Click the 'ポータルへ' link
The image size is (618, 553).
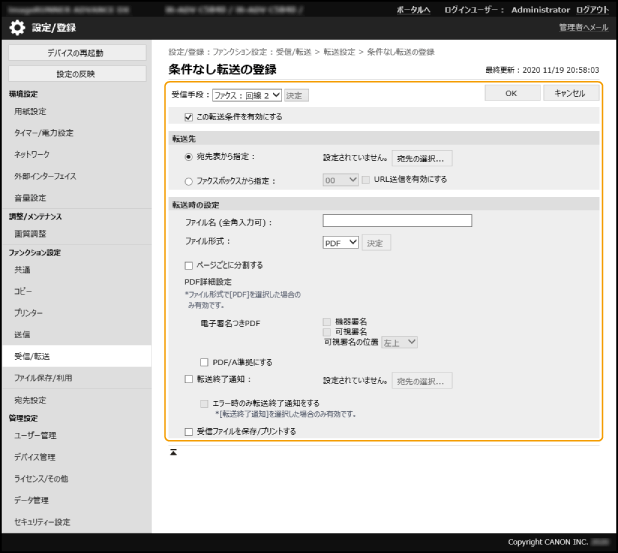click(414, 9)
